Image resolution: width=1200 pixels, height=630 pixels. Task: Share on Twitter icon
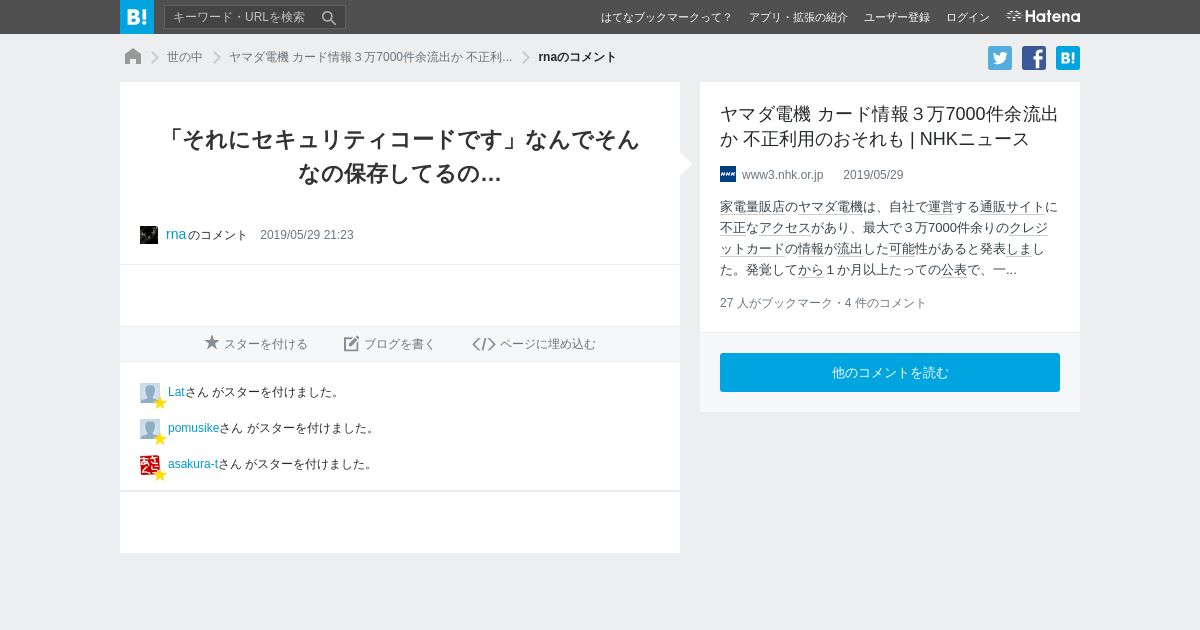[x=1000, y=58]
